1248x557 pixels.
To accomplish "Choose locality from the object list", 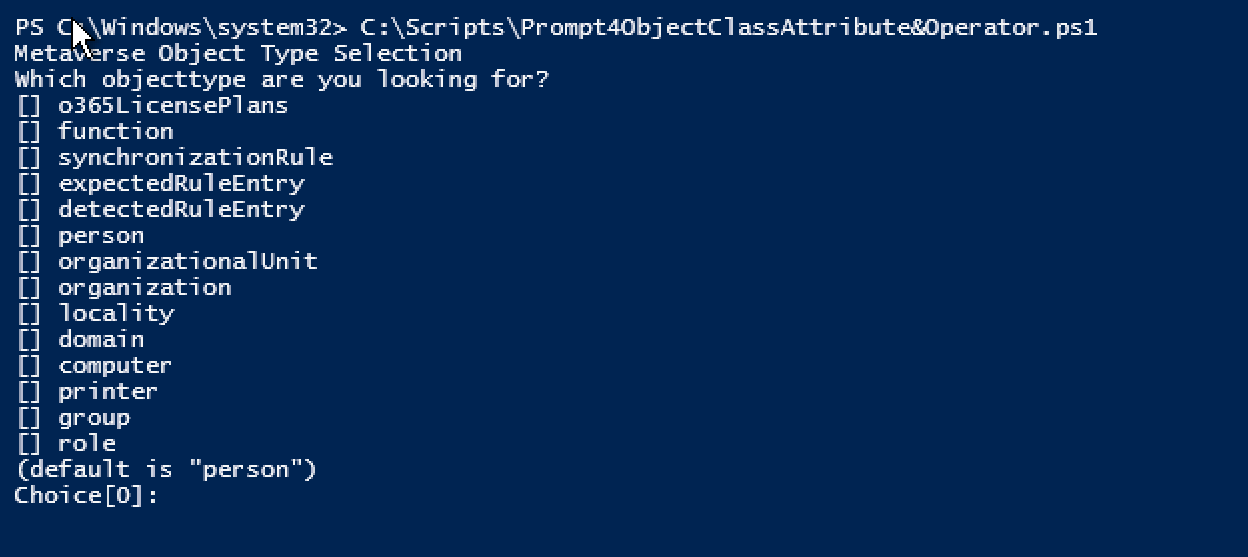I will coord(116,313).
